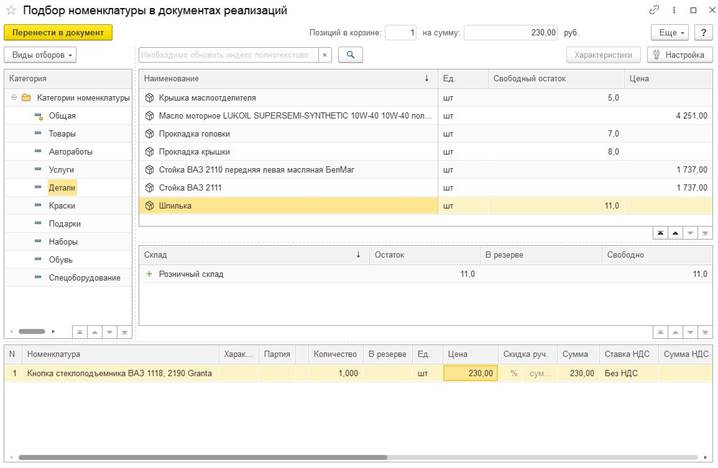Click the box icon beside Прокладка головки
Viewport: 718px width, 468px height.
click(x=149, y=134)
